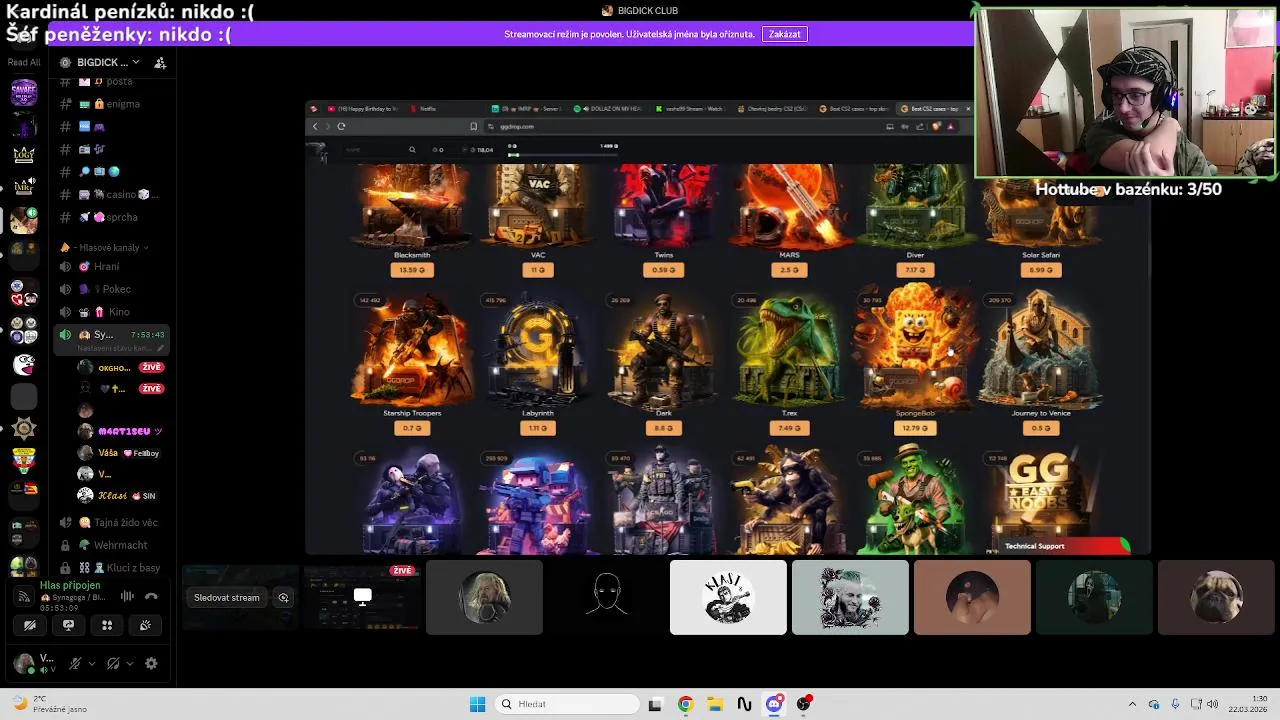Disconnect from voice with hang-up icon
1280x720 pixels.
click(x=151, y=596)
